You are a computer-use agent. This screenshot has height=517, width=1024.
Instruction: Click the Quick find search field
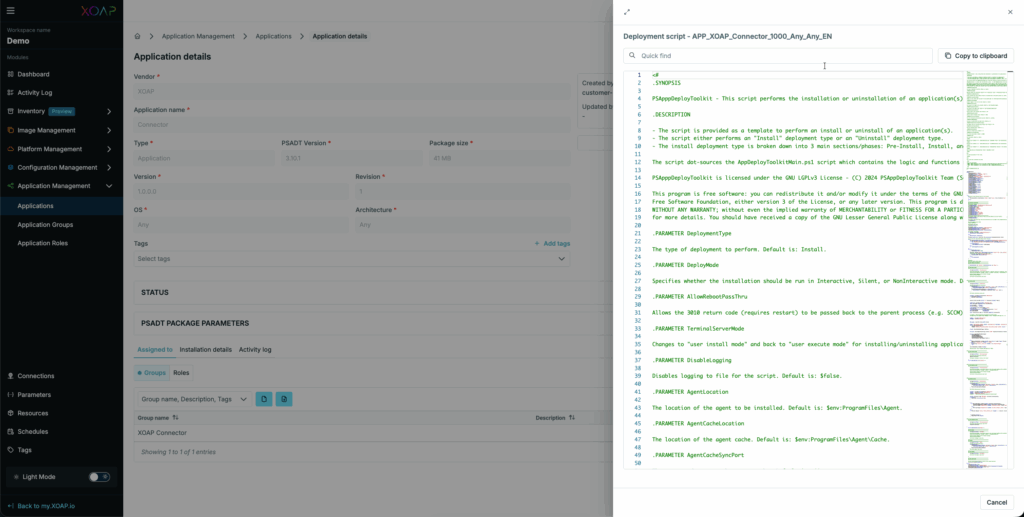pyautogui.click(x=778, y=56)
